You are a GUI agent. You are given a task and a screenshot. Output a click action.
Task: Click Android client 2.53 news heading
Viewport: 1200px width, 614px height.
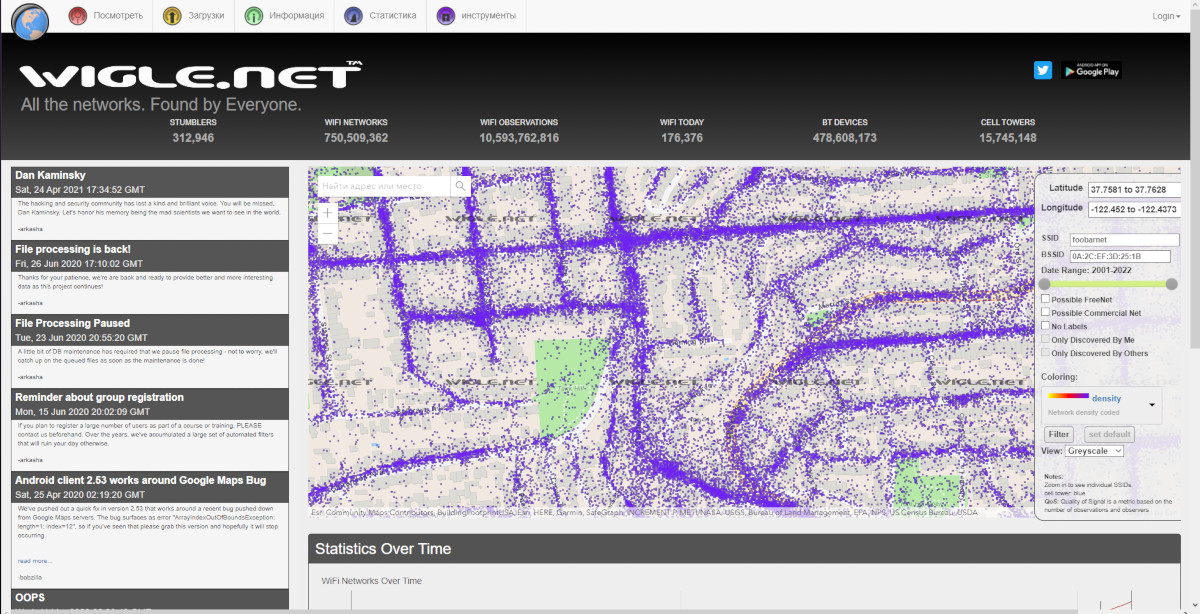click(x=139, y=480)
